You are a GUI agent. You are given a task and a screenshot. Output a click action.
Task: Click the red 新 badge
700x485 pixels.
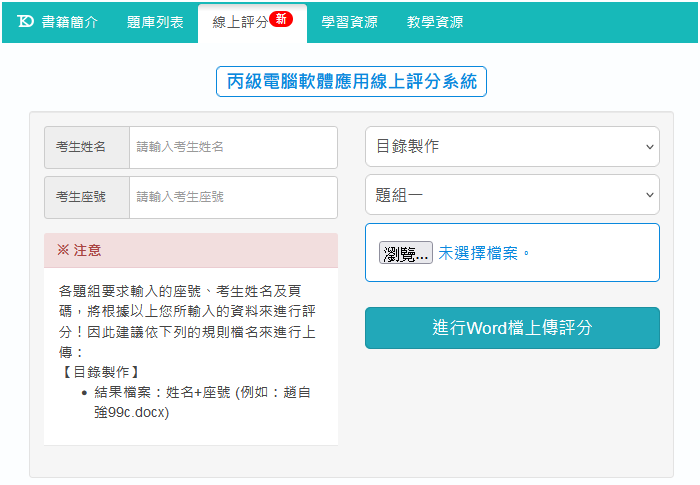pos(281,20)
